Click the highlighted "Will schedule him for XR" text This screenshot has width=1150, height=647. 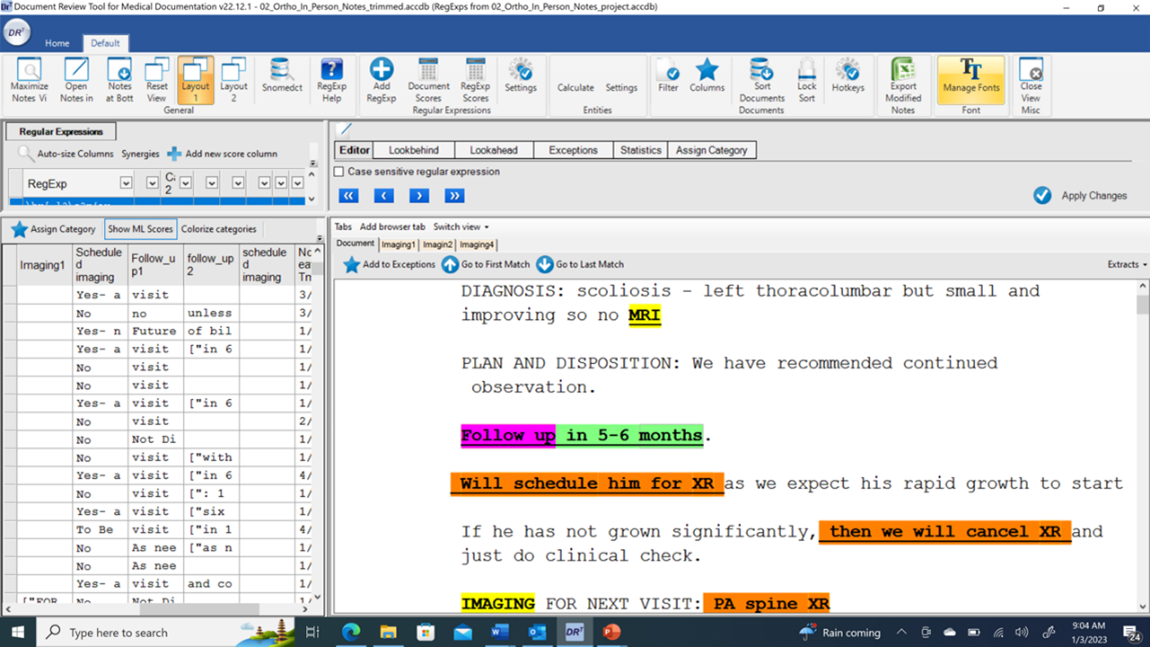(587, 483)
